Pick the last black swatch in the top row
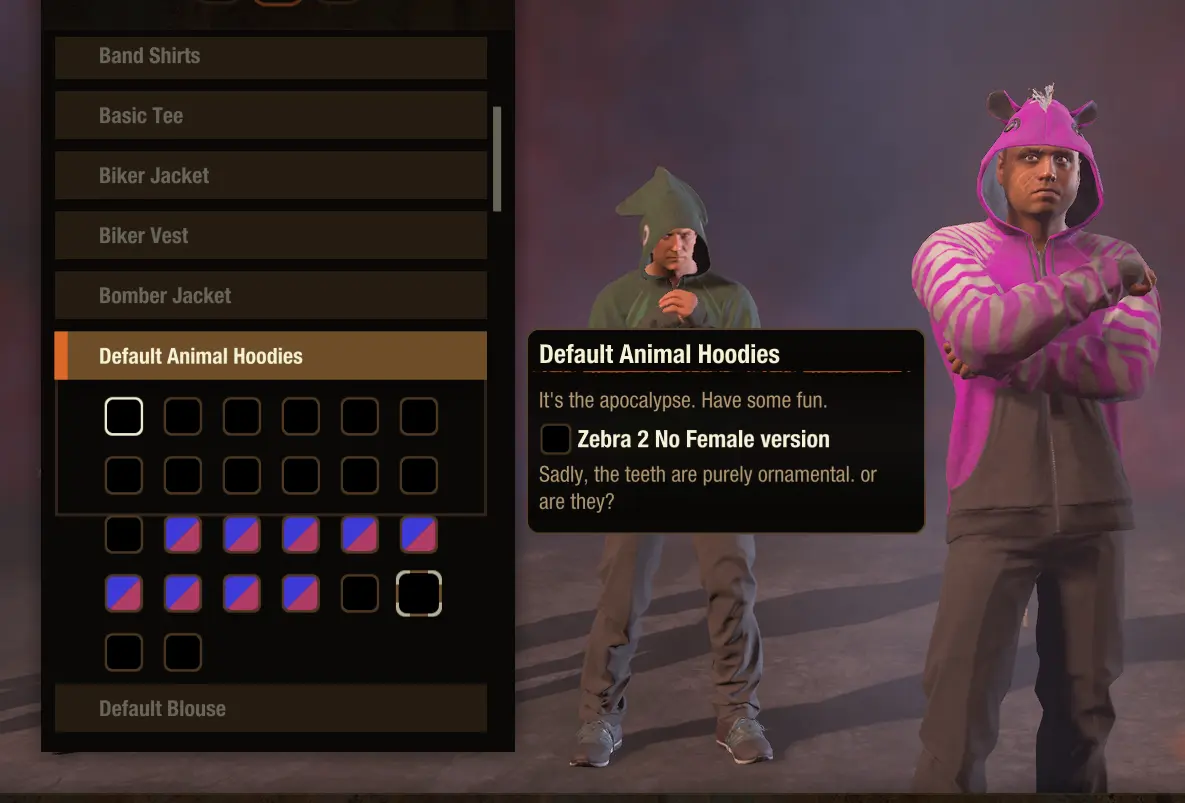The image size is (1185, 803). 419,416
